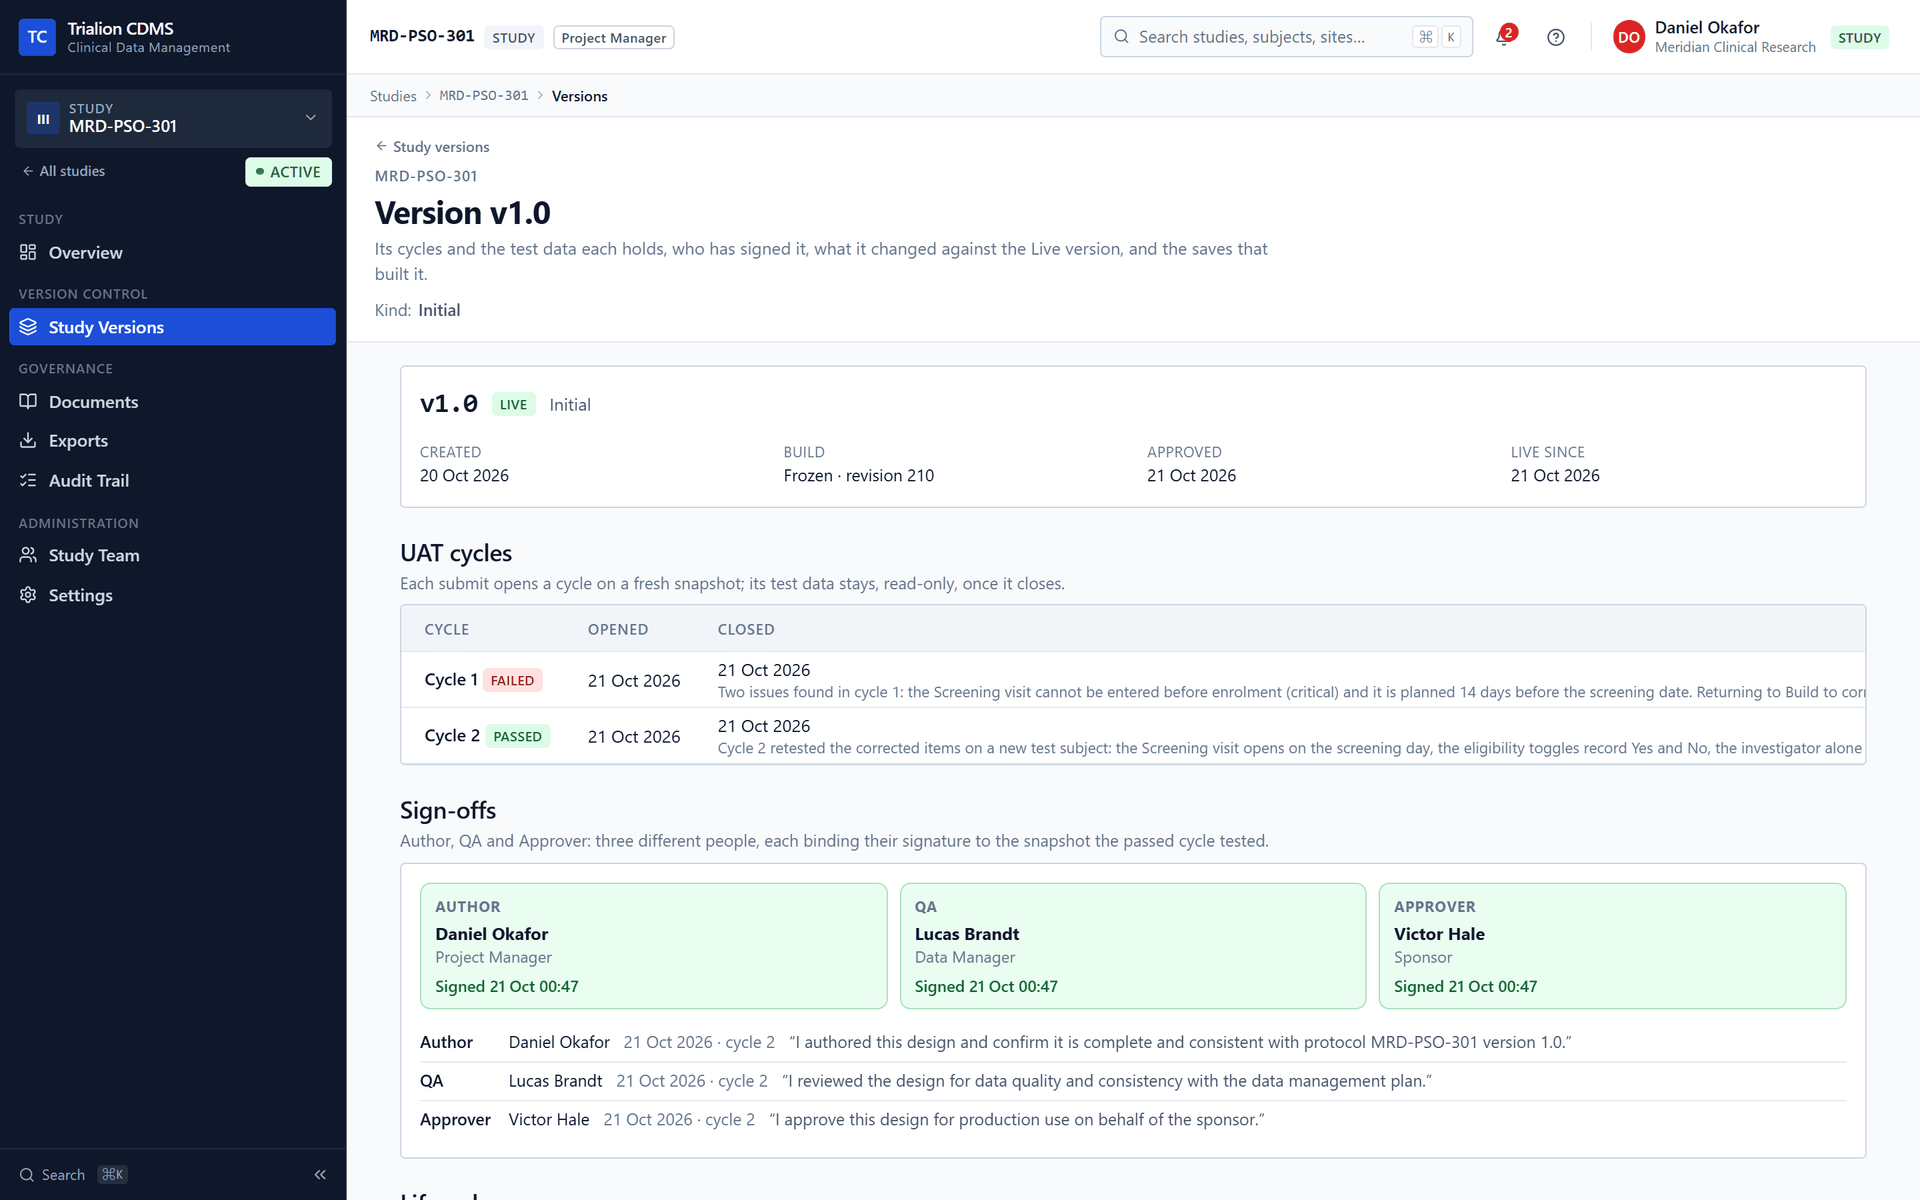
Task: Open the sidebar Search button
Action: [x=73, y=1175]
